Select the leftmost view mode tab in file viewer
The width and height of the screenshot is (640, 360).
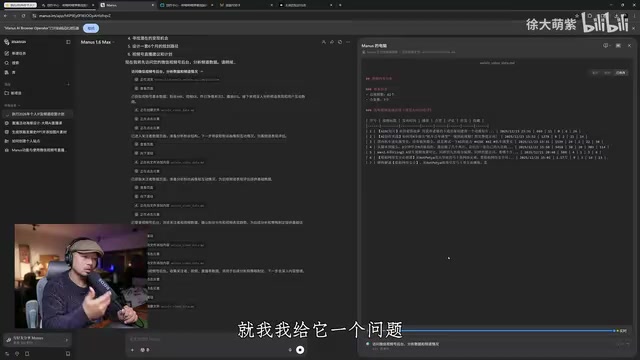pos(595,73)
